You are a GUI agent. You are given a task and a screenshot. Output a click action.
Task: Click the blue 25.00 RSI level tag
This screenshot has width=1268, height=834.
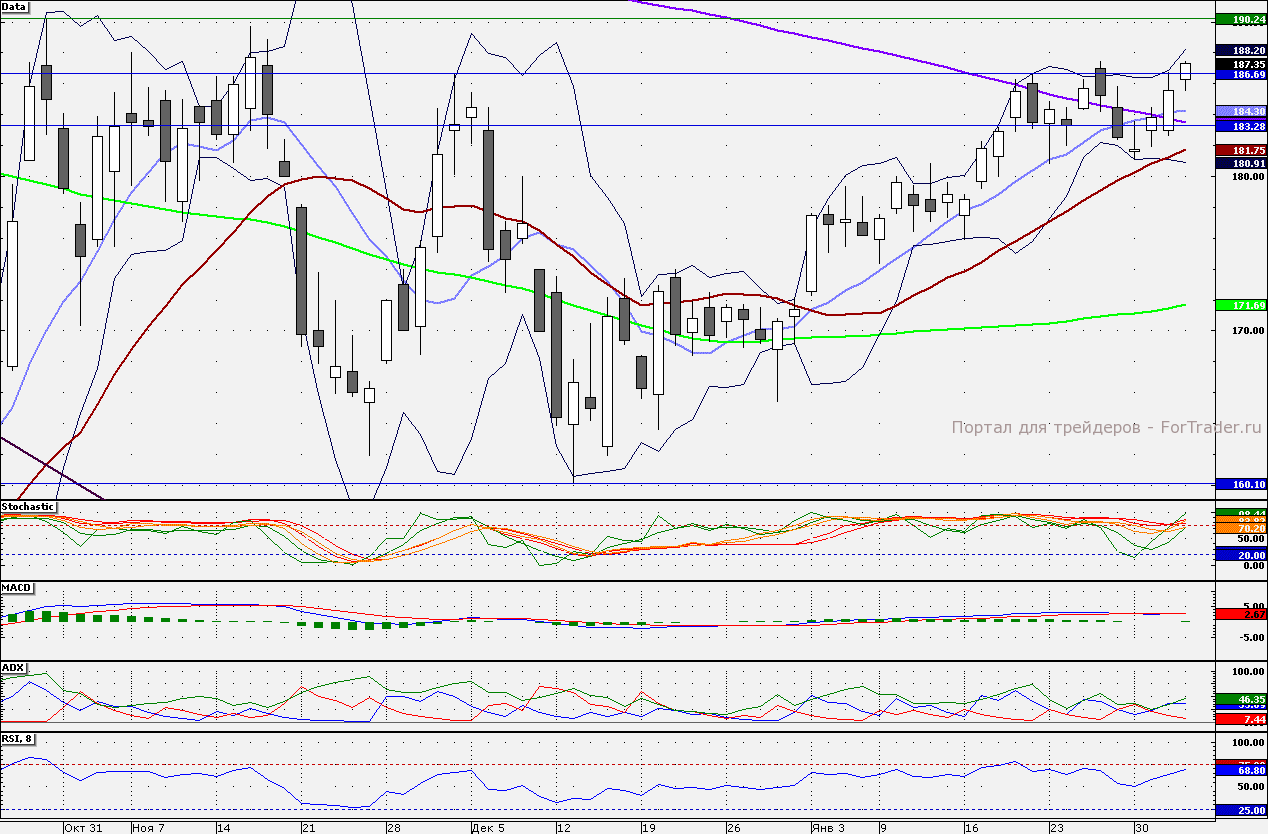click(1240, 809)
